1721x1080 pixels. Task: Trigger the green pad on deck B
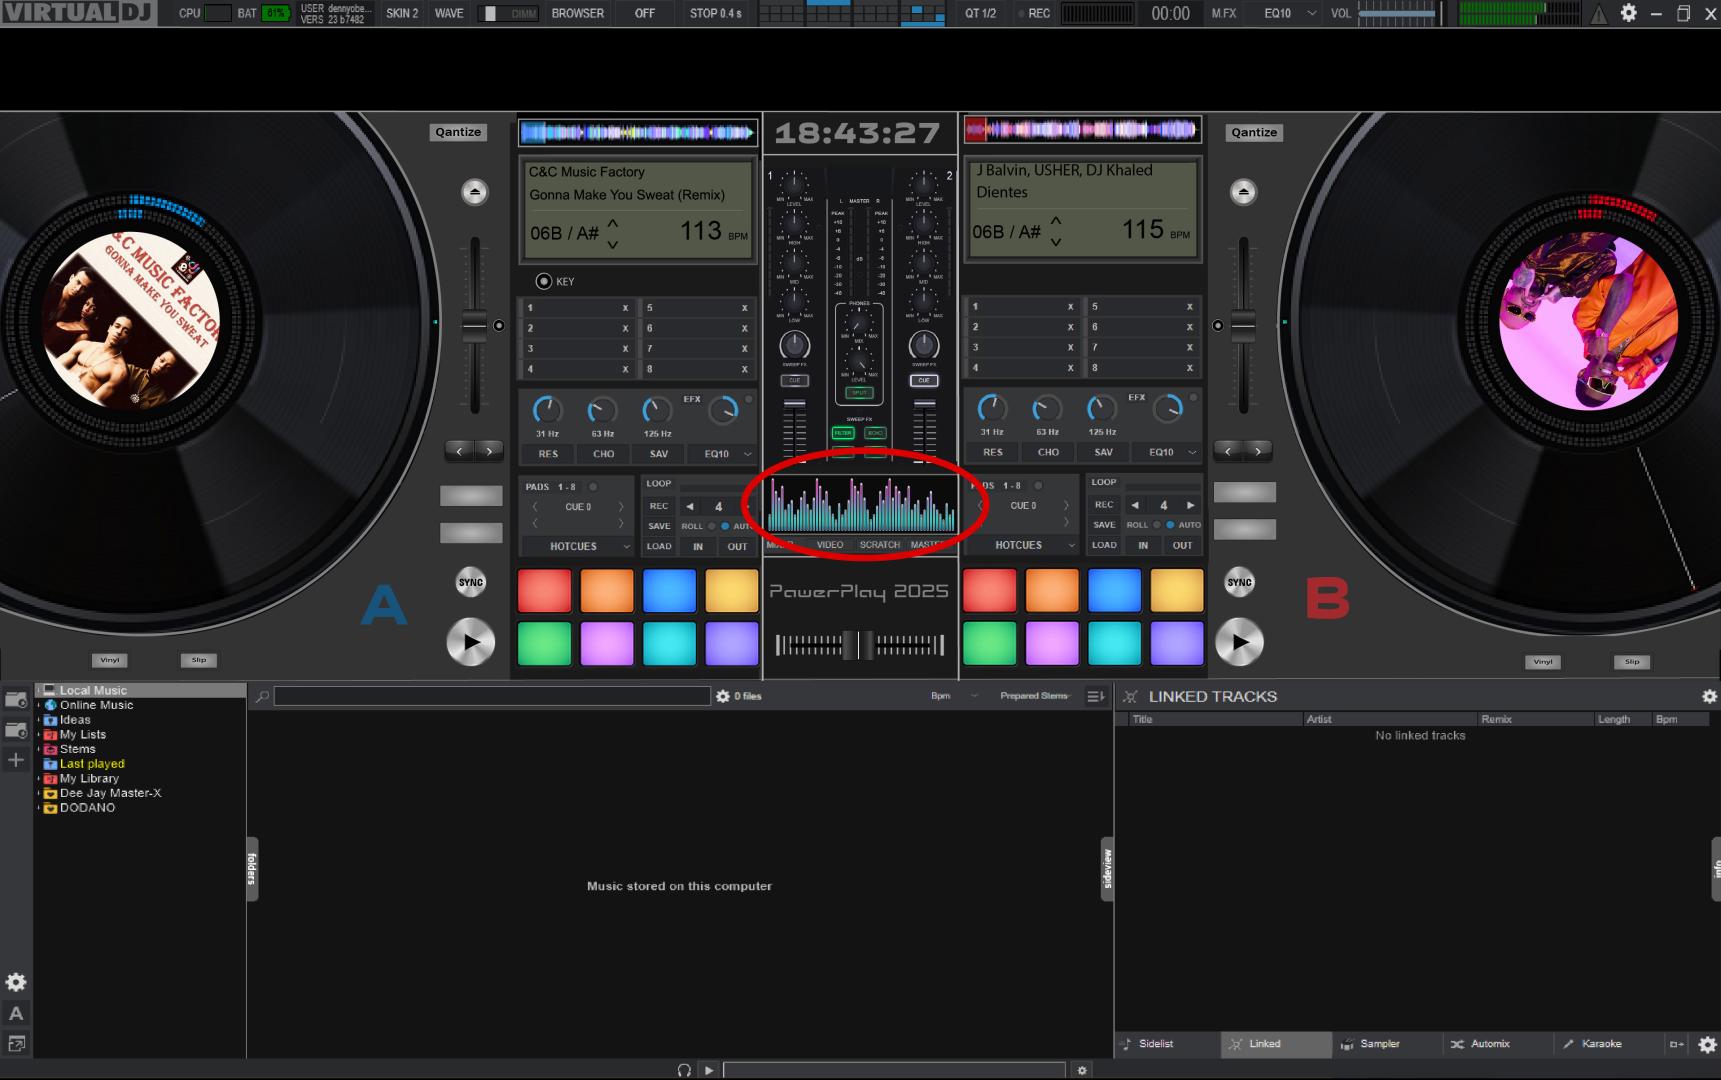[x=989, y=643]
